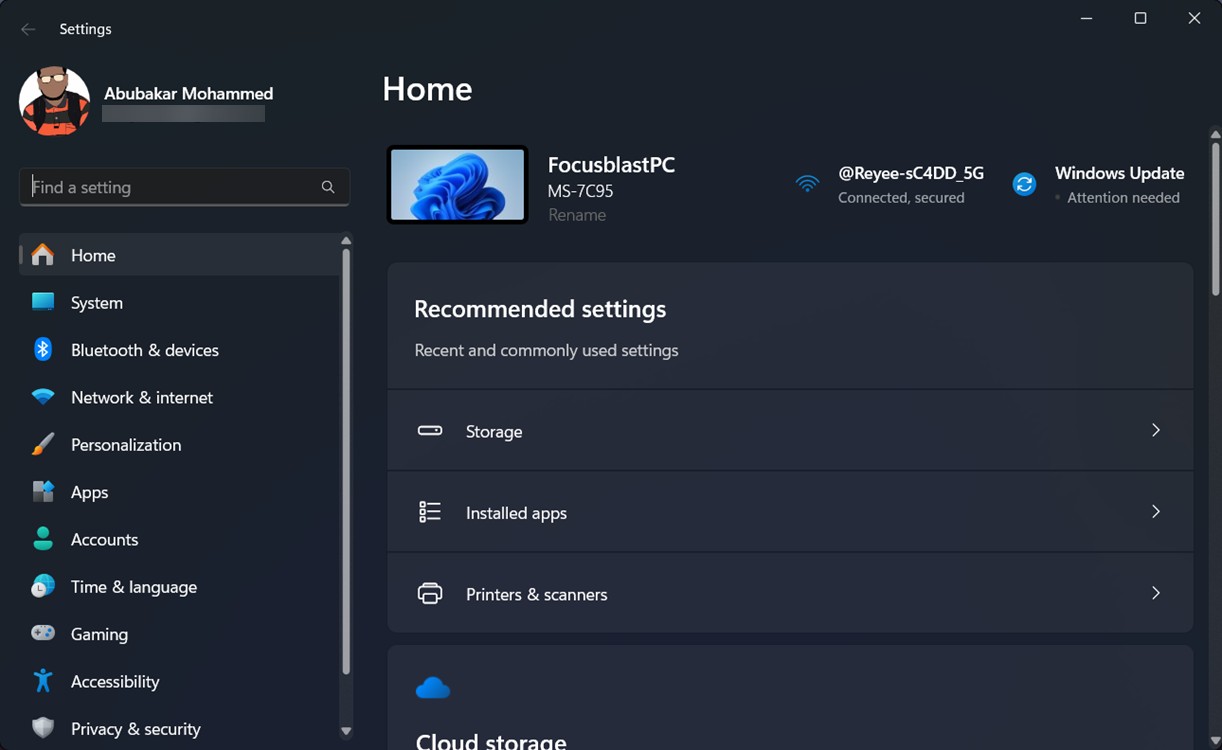Go to Accounts settings
Screen dimensions: 1222x750
pos(179,539)
